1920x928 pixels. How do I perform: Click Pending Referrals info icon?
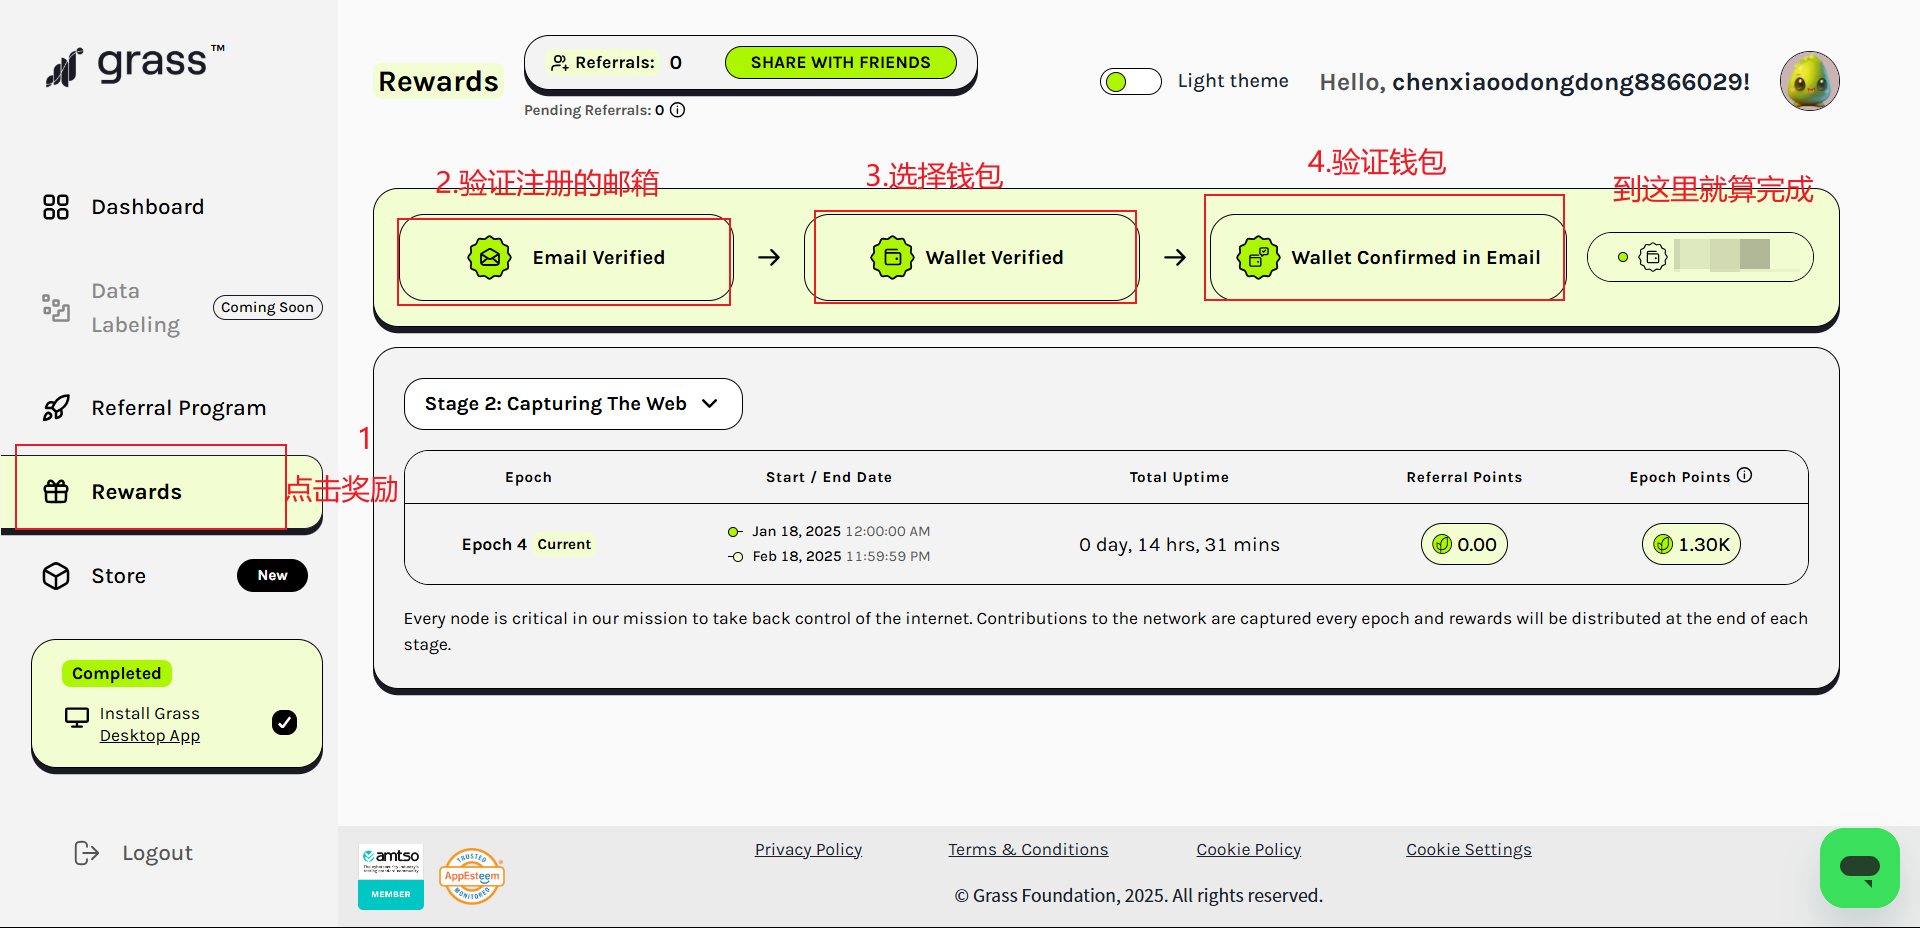click(x=677, y=110)
